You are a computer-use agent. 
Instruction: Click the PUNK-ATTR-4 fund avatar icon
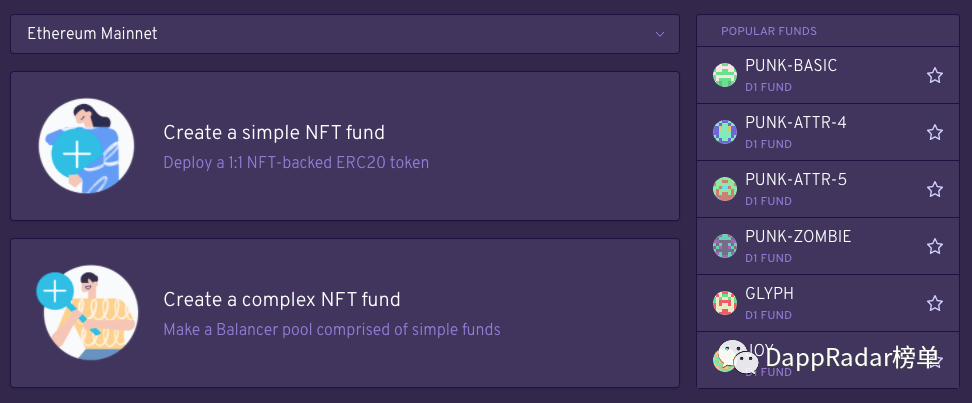coord(724,132)
